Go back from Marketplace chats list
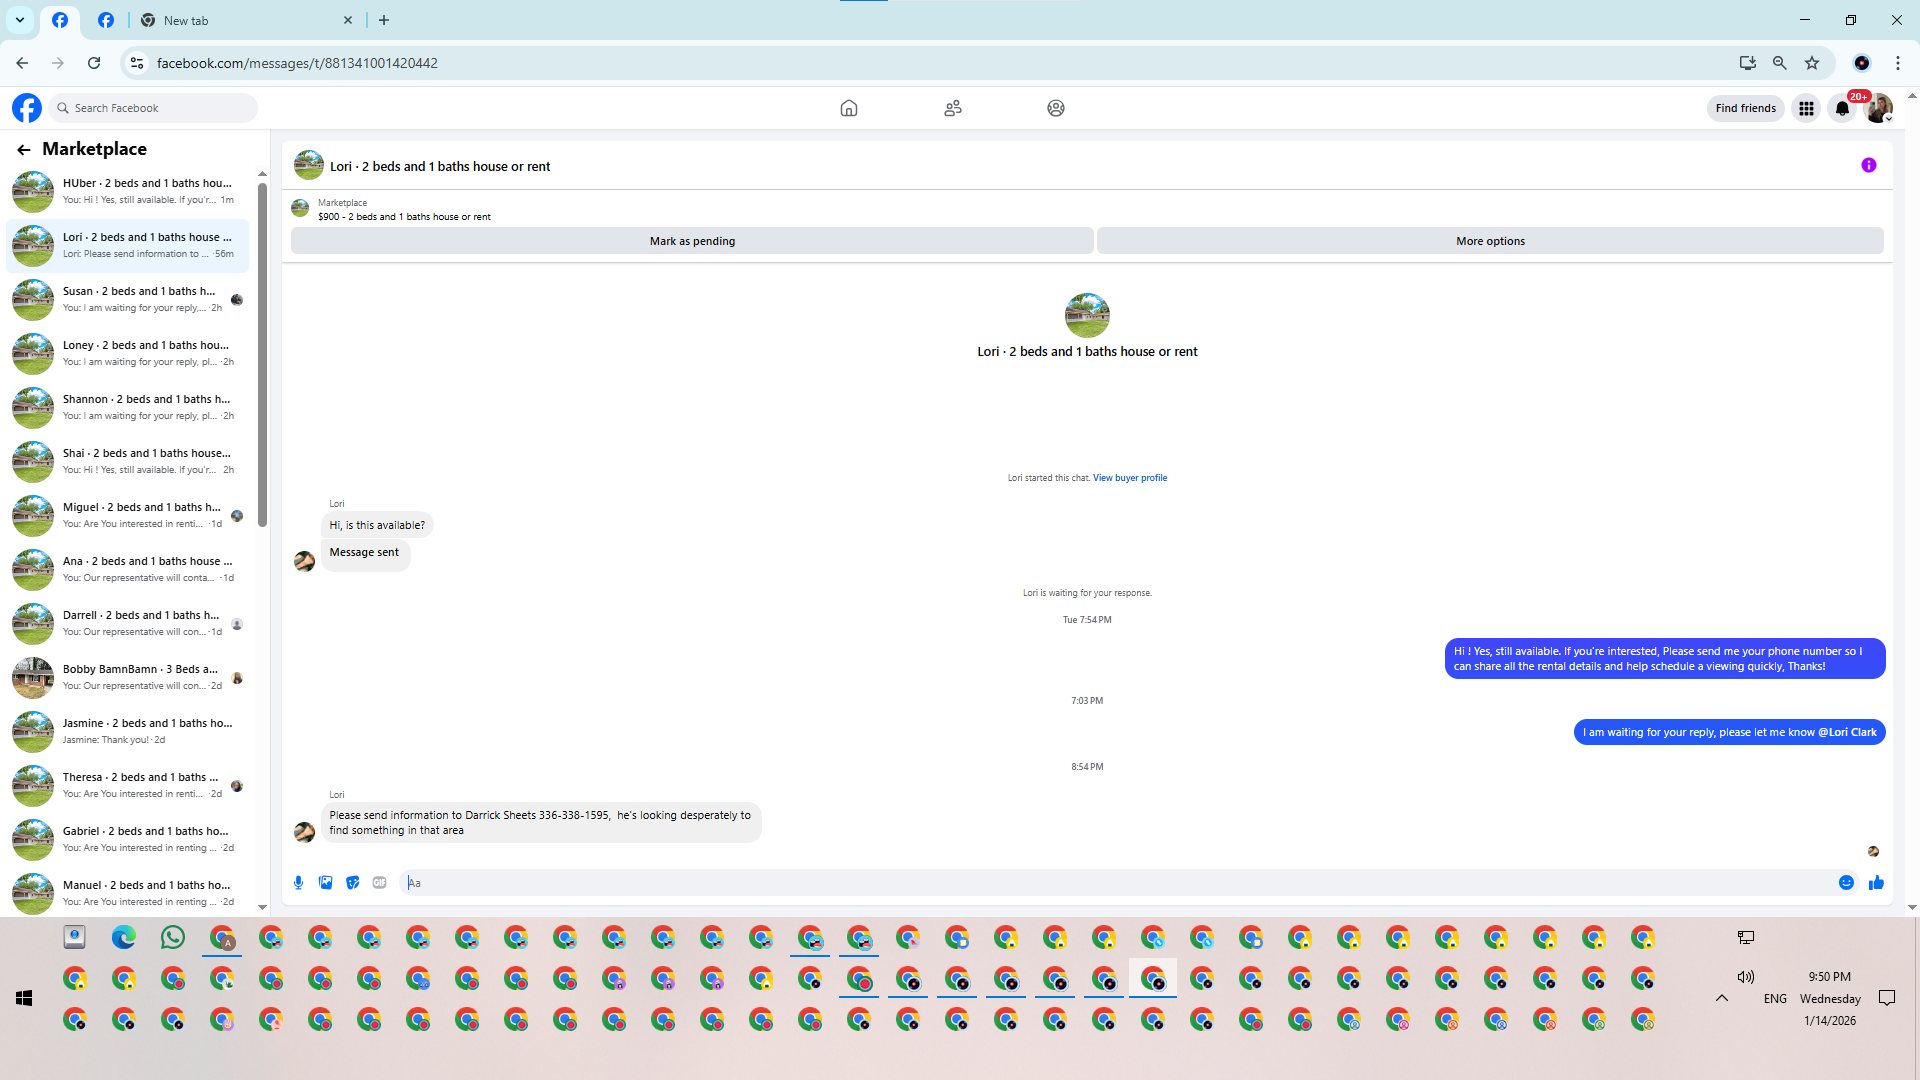 point(24,149)
